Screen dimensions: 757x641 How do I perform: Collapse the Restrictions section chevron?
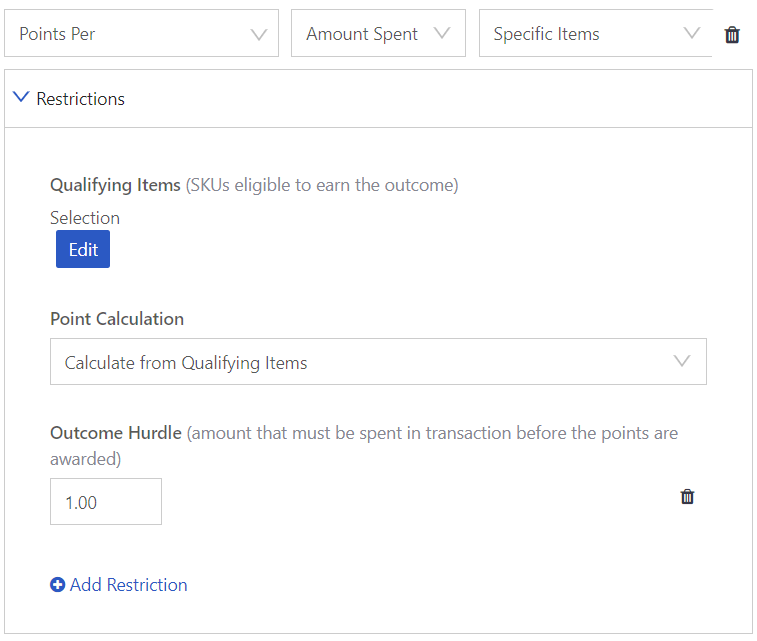click(x=21, y=97)
